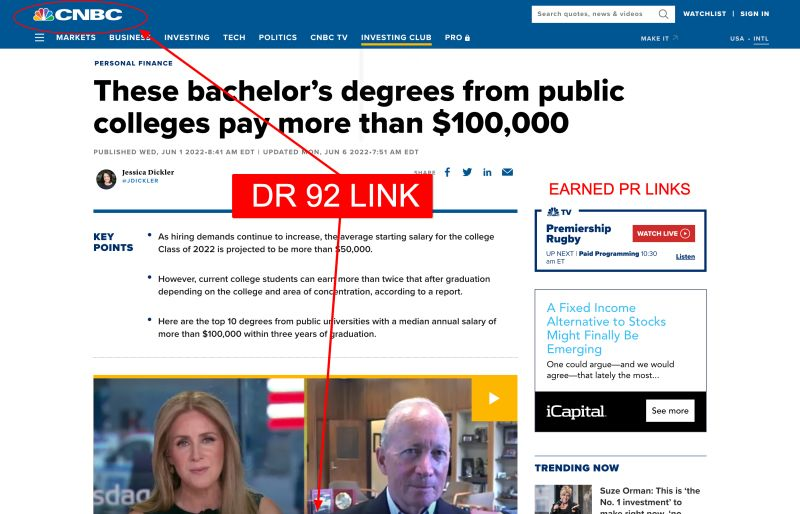This screenshot has height=514, width=800.
Task: Click Jessica Dickler's author avatar
Action: click(106, 179)
